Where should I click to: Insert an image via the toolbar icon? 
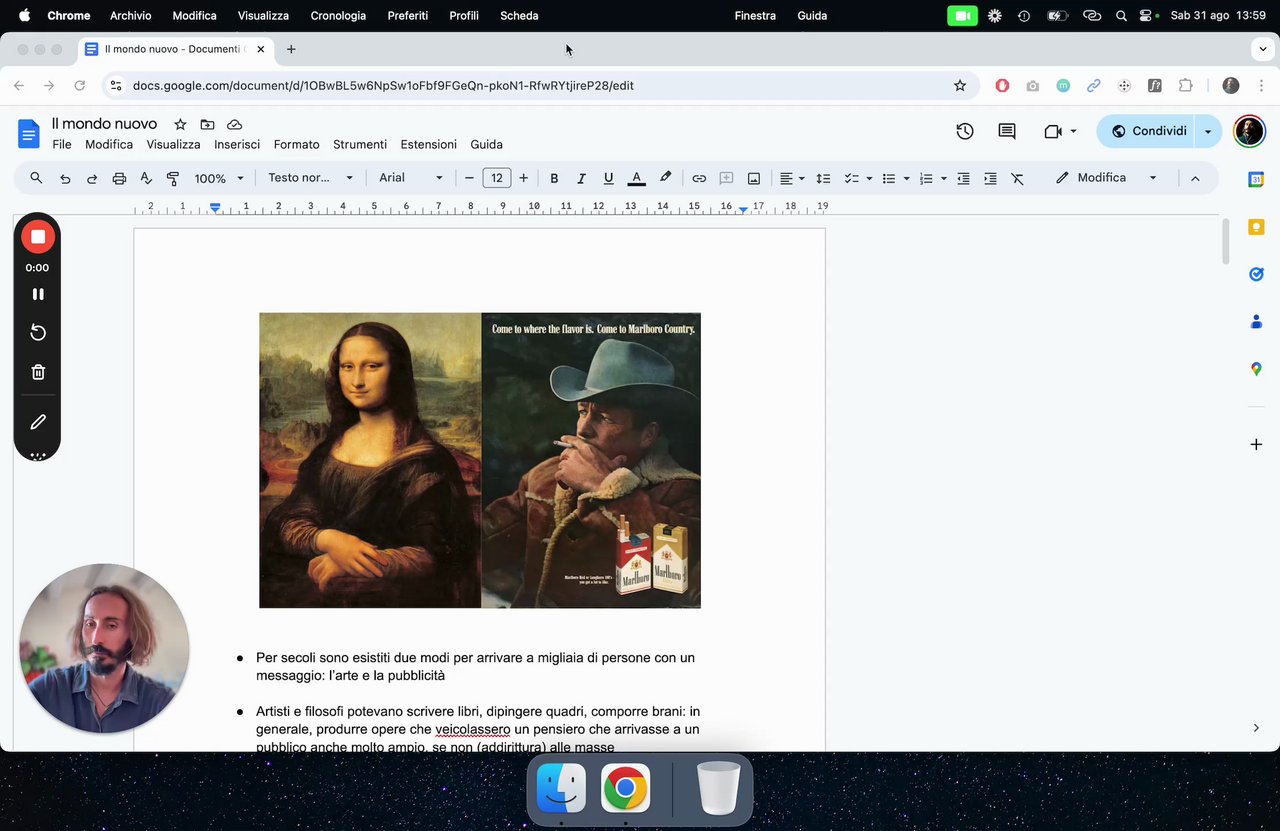(754, 178)
